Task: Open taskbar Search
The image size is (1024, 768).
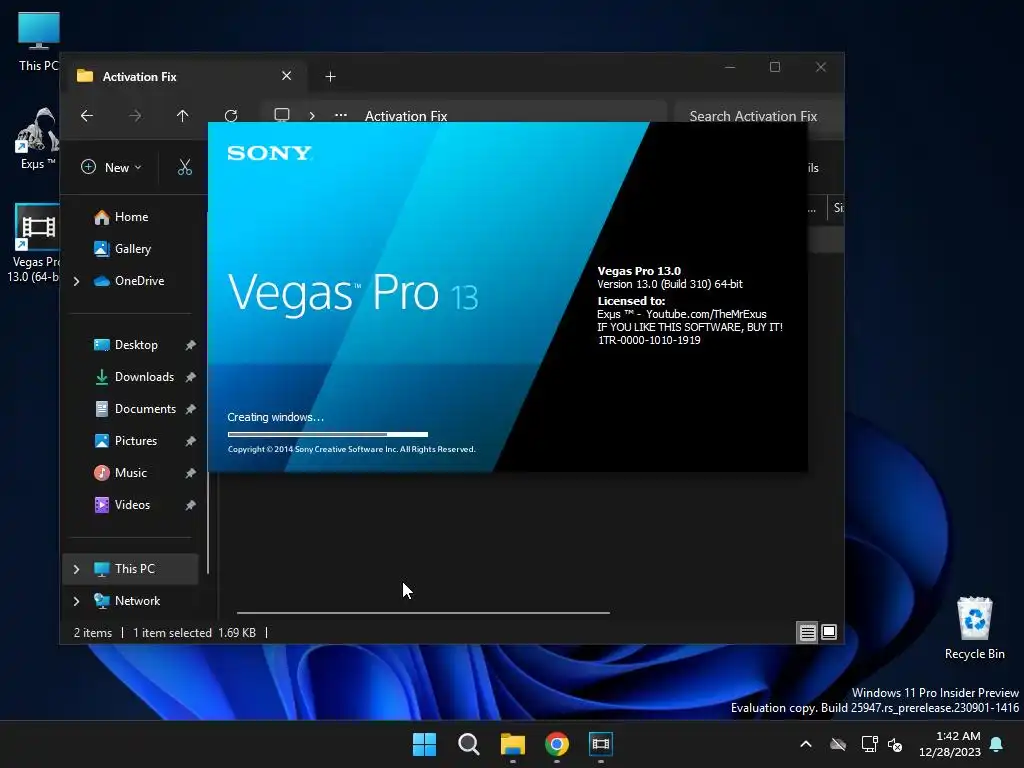Action: coord(468,744)
